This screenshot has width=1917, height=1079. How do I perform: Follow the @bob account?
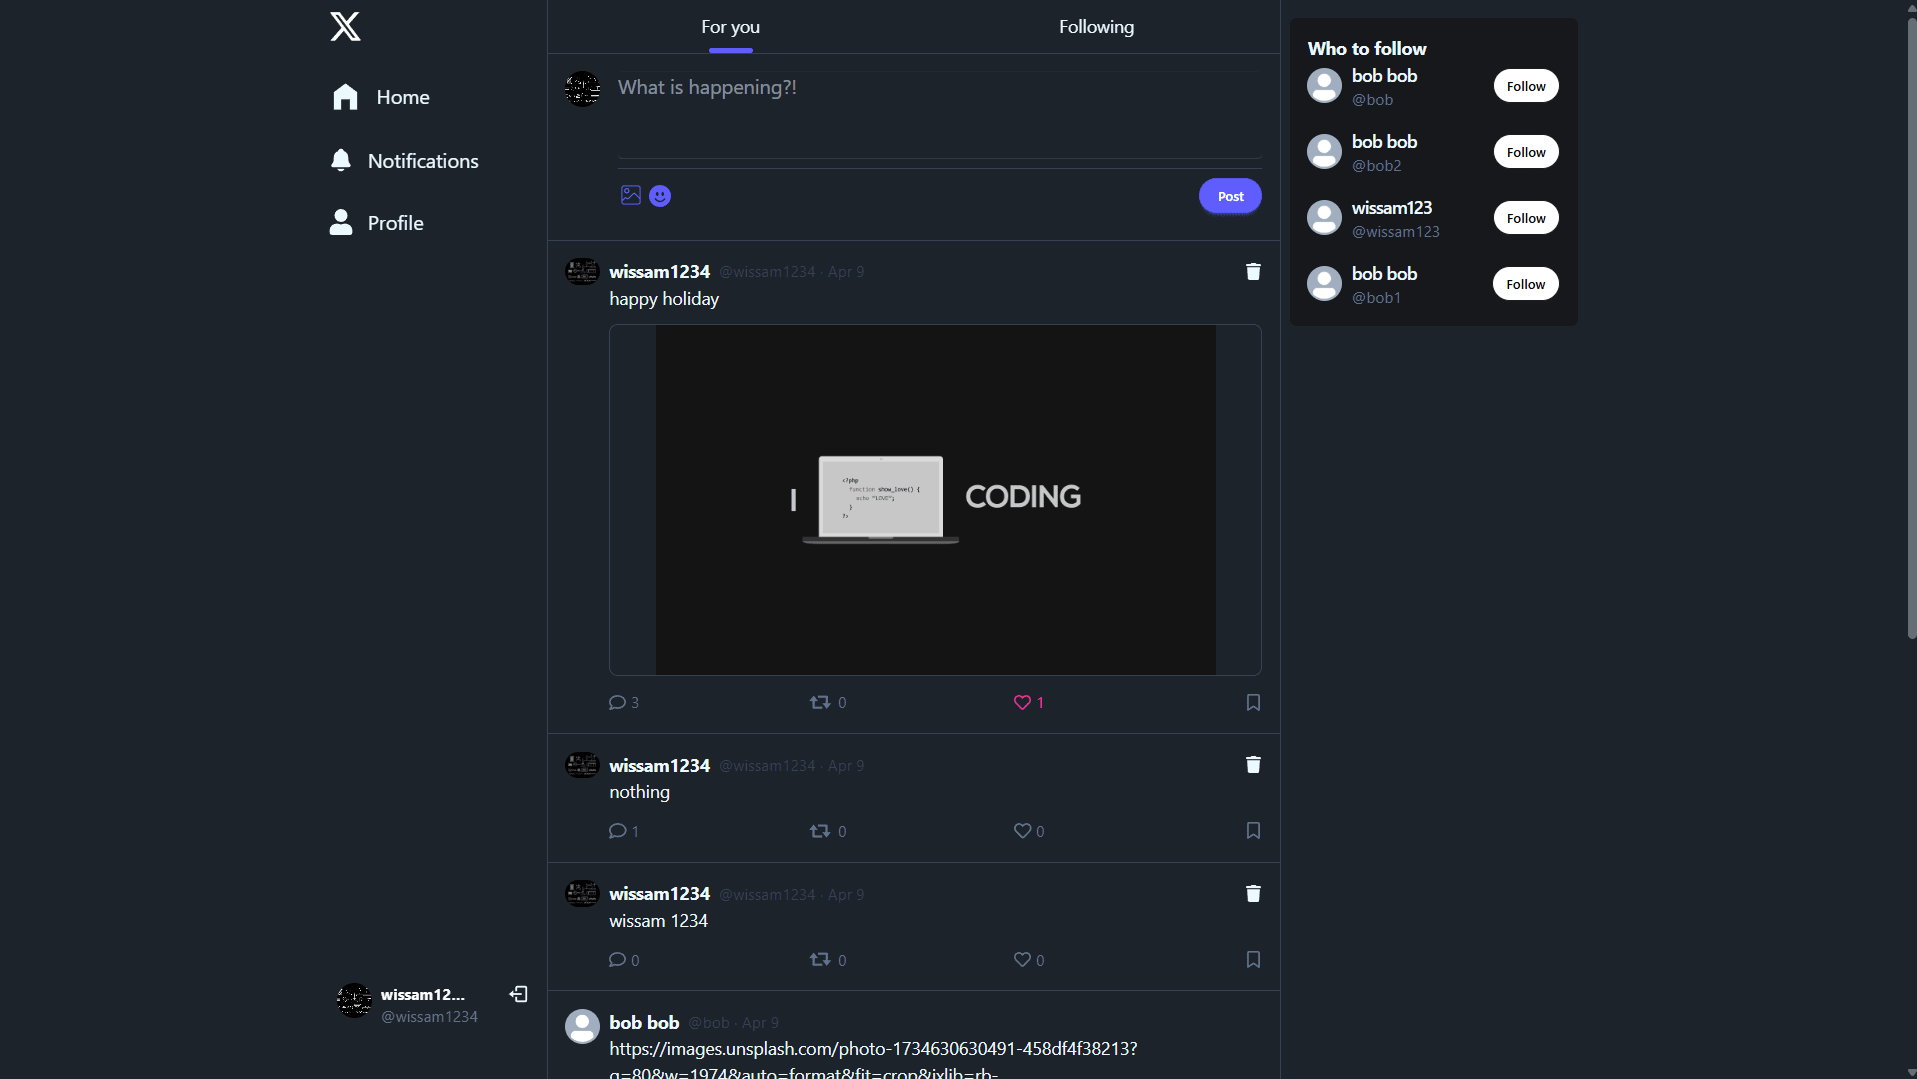click(x=1525, y=86)
